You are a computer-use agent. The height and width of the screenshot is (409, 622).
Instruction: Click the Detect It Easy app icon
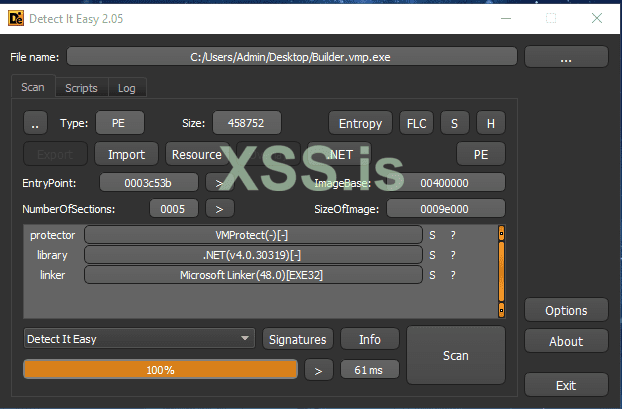16,18
